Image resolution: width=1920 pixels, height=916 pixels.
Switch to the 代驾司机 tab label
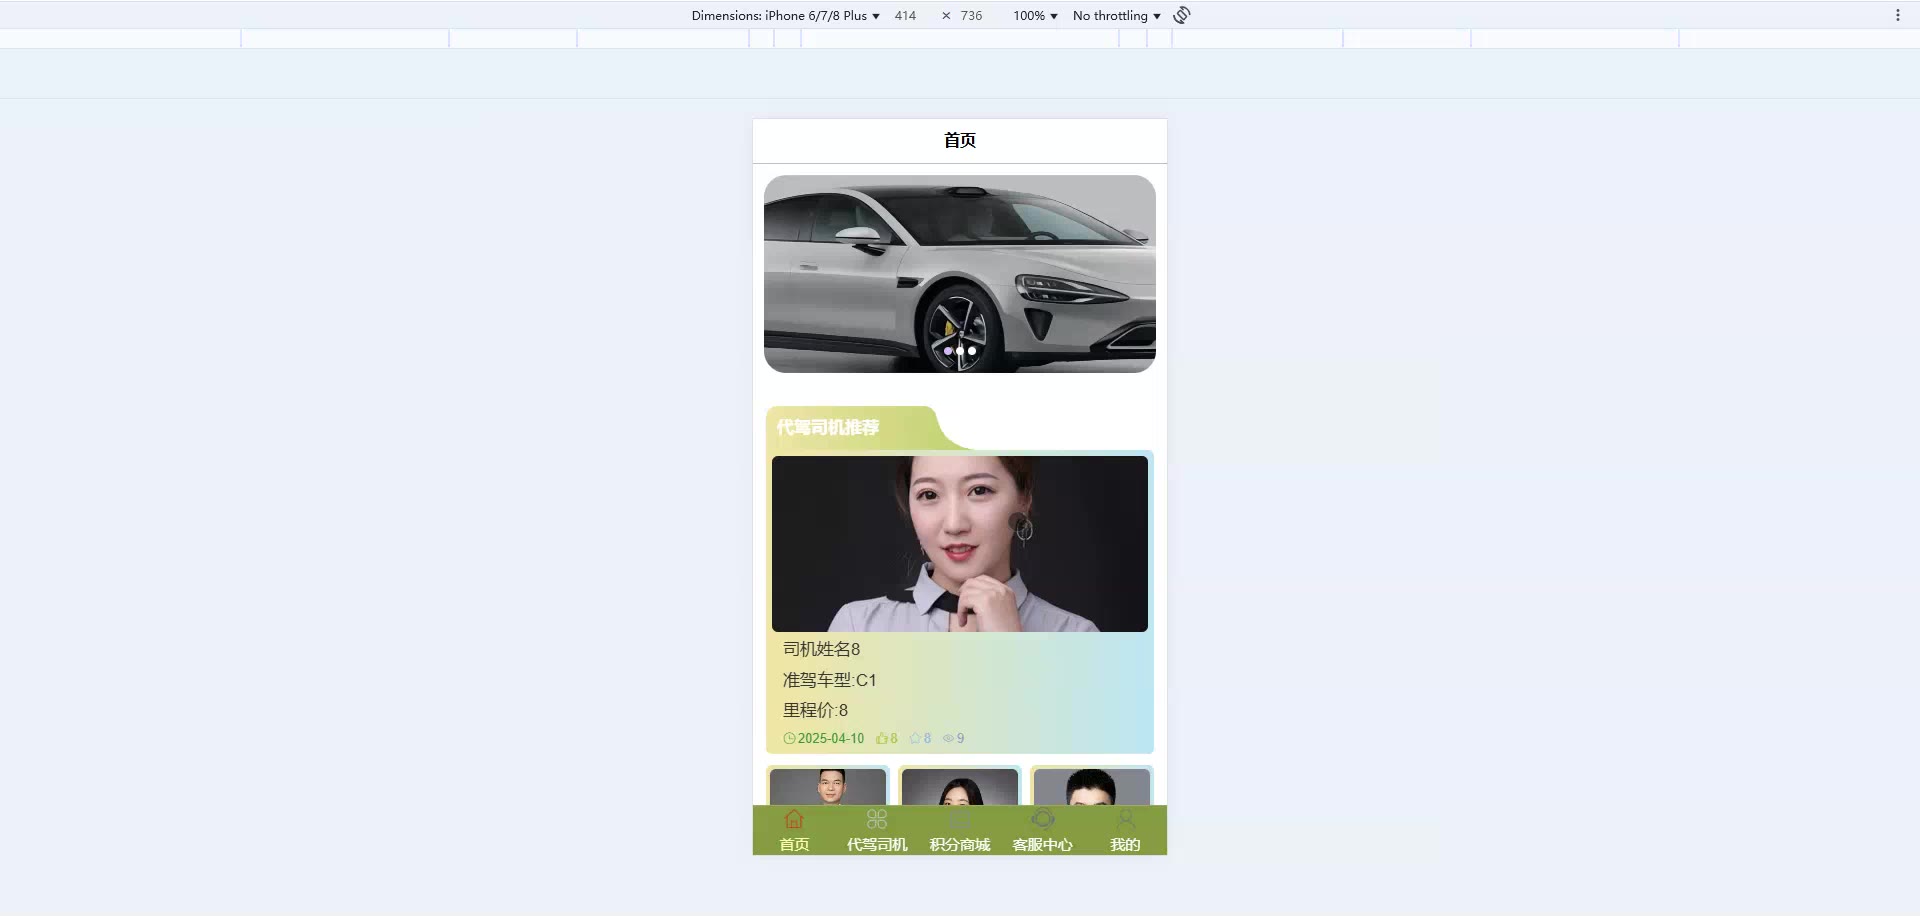click(x=877, y=845)
